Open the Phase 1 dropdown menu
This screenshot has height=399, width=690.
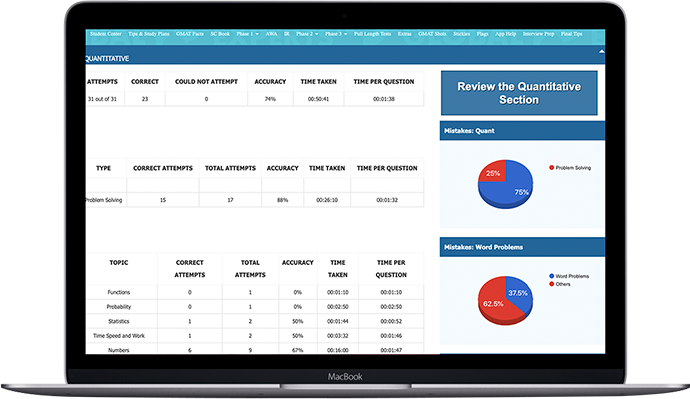coord(247,34)
